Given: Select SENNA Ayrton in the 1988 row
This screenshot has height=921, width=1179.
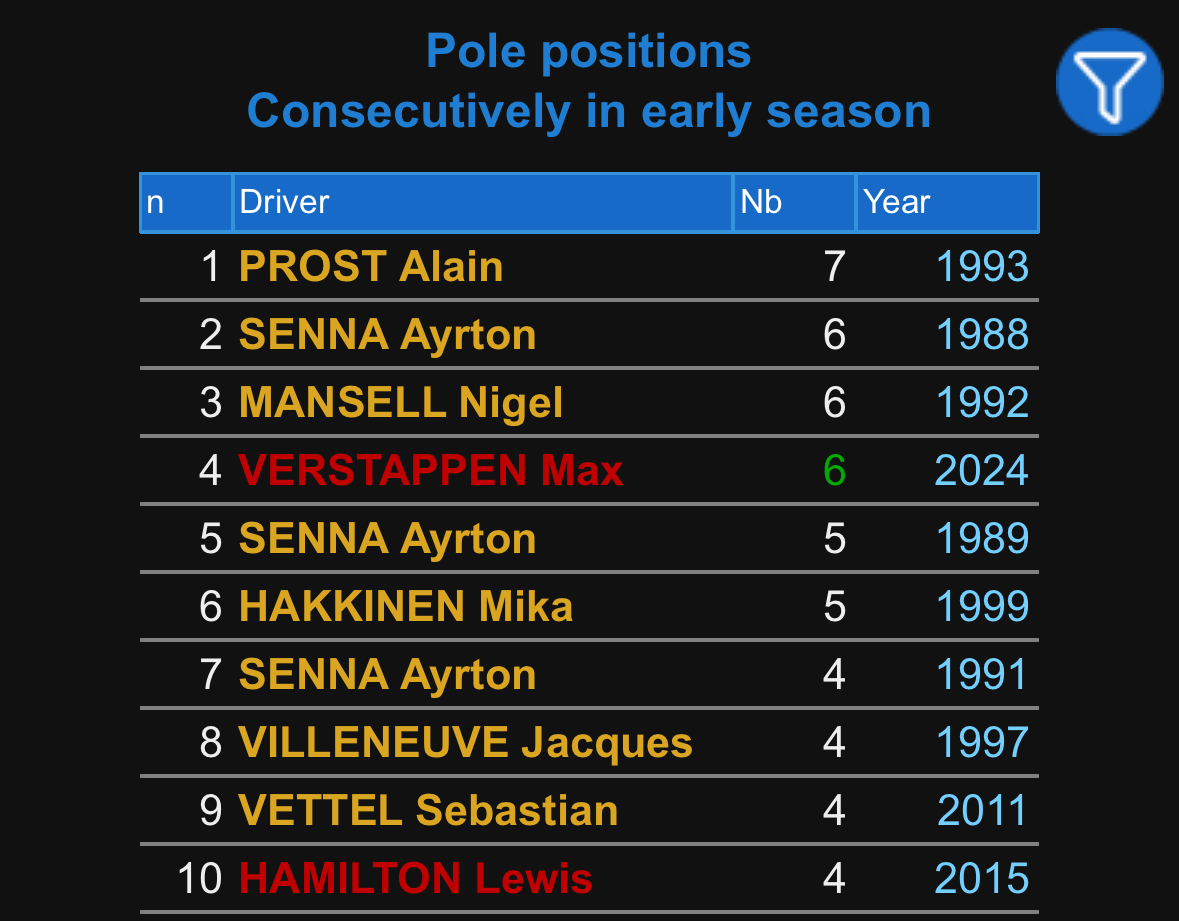Looking at the screenshot, I should (387, 335).
